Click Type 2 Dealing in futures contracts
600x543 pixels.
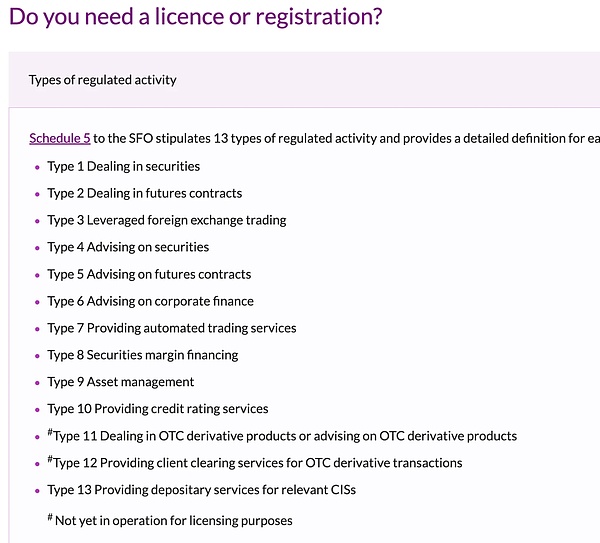coord(144,193)
